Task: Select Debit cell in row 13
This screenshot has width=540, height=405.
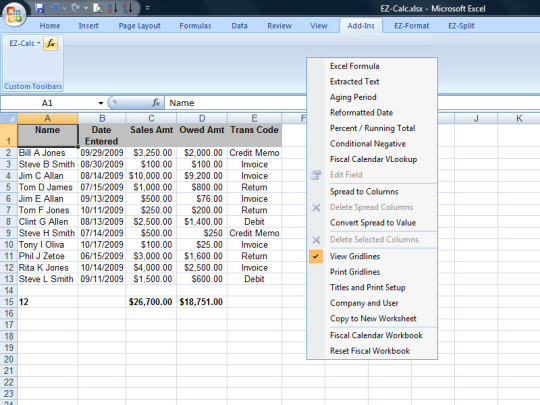Action: click(x=254, y=279)
